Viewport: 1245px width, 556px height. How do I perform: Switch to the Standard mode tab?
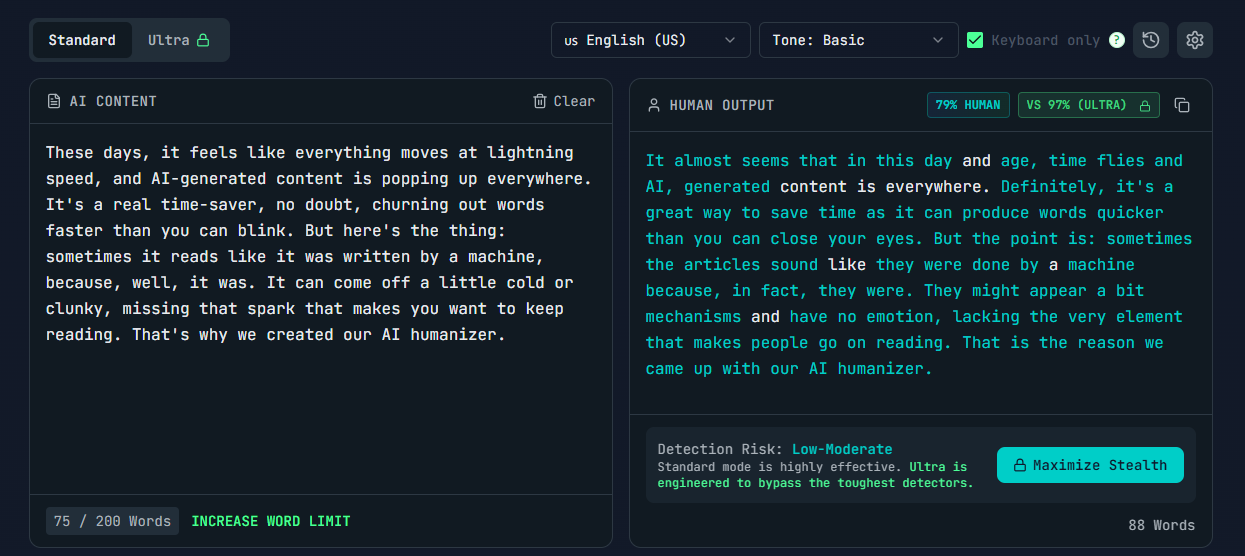point(82,40)
